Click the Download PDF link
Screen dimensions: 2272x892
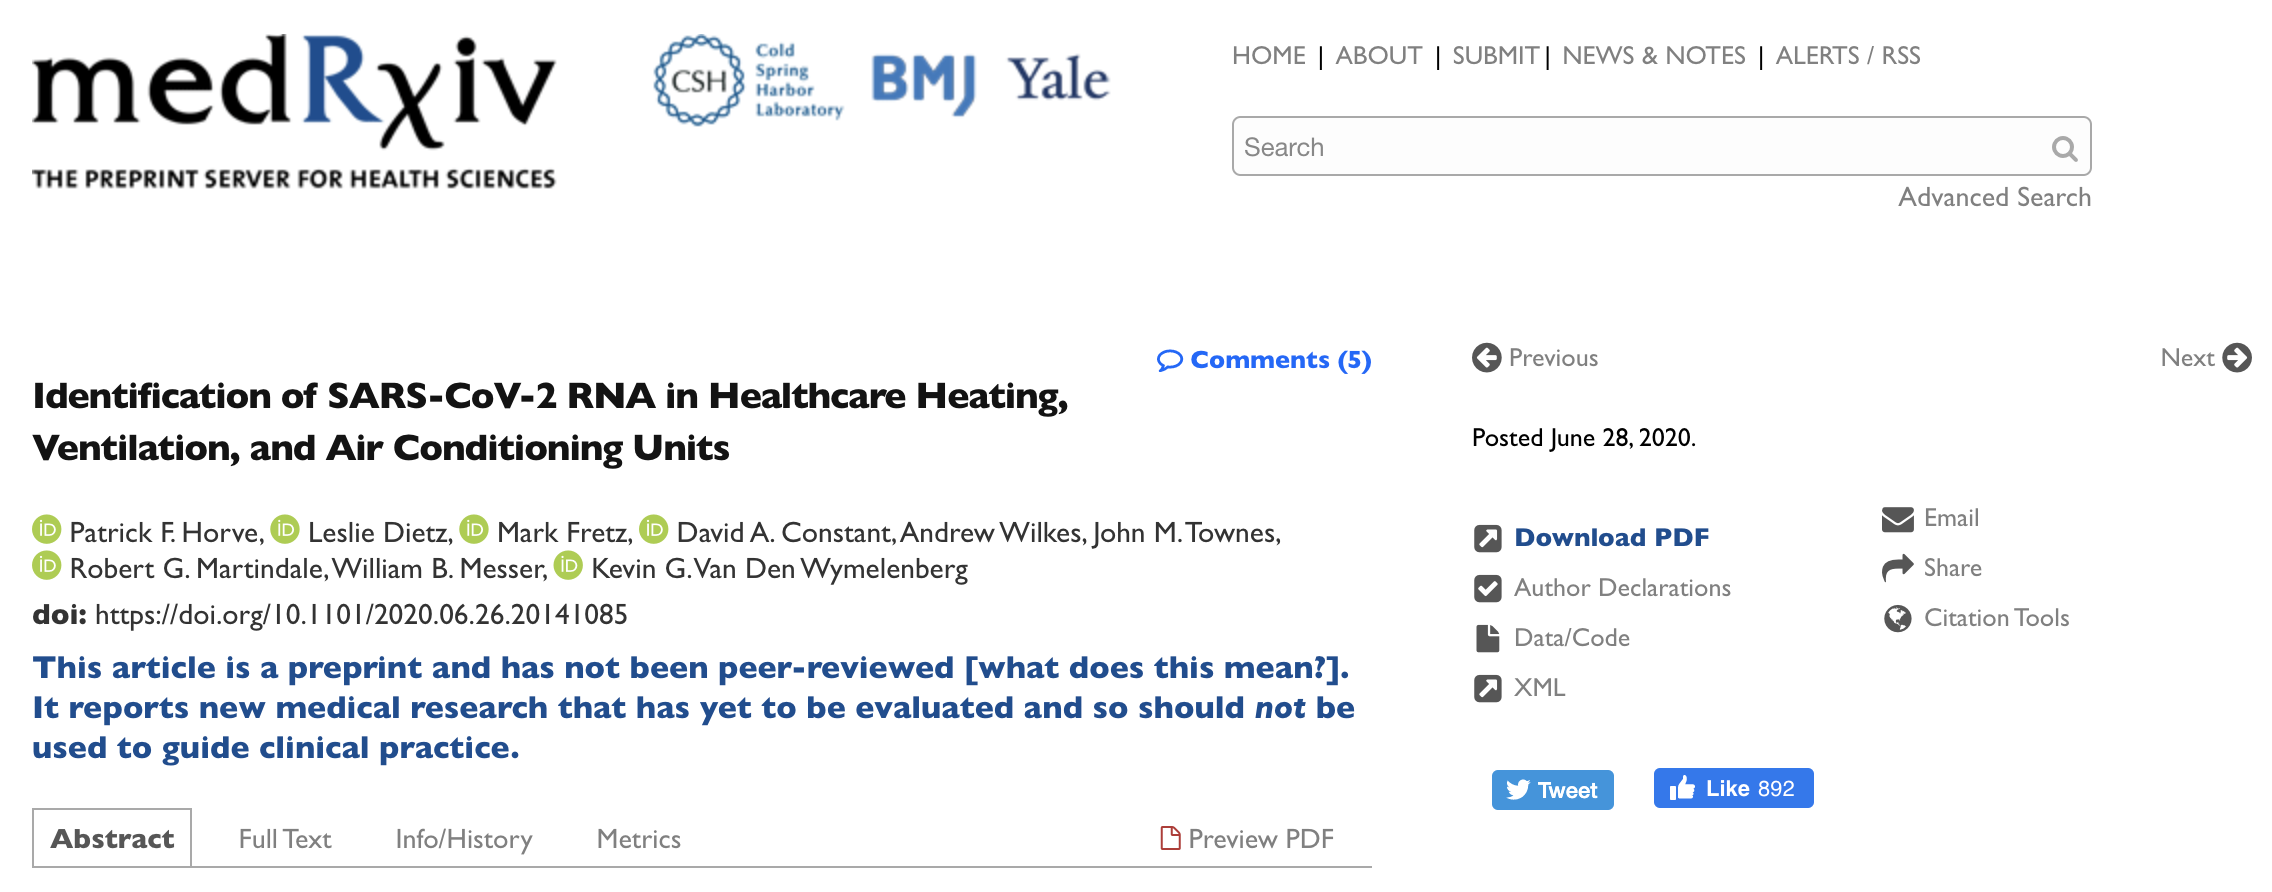[x=1612, y=538]
